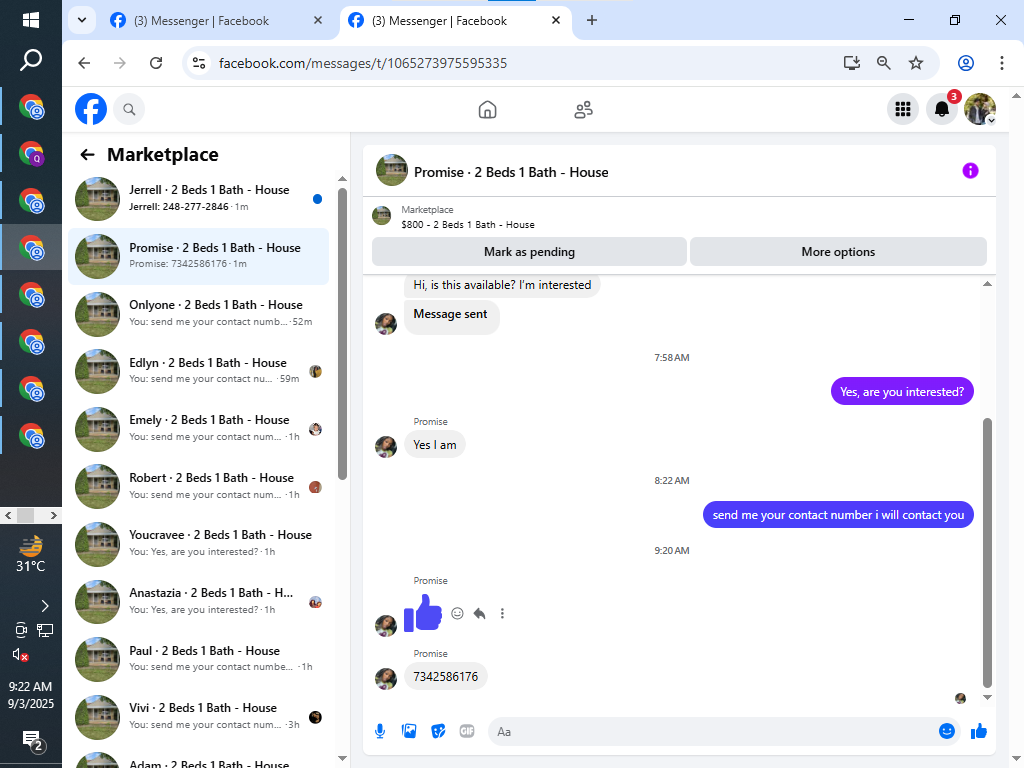Bookmark this page with the star
The height and width of the screenshot is (768, 1024).
click(916, 63)
